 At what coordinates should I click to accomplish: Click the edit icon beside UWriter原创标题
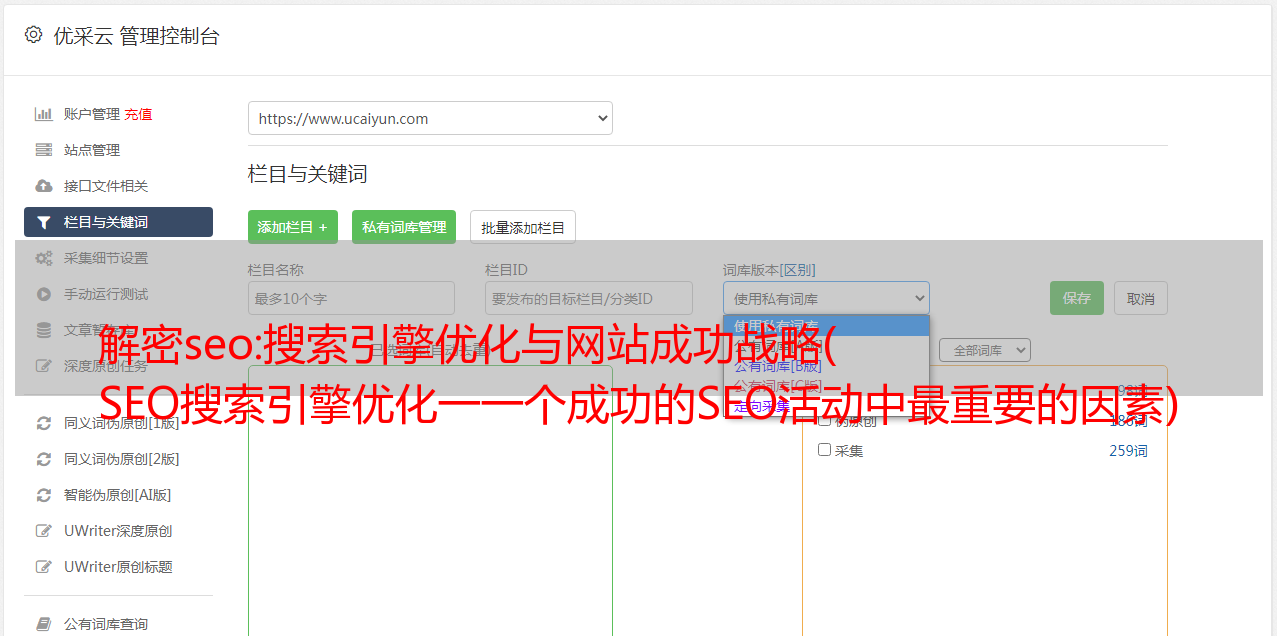pyautogui.click(x=43, y=567)
